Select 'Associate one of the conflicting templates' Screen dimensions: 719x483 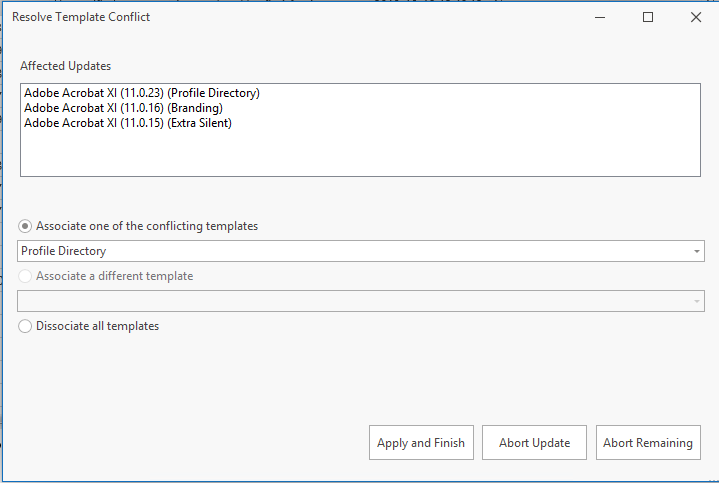coord(26,226)
